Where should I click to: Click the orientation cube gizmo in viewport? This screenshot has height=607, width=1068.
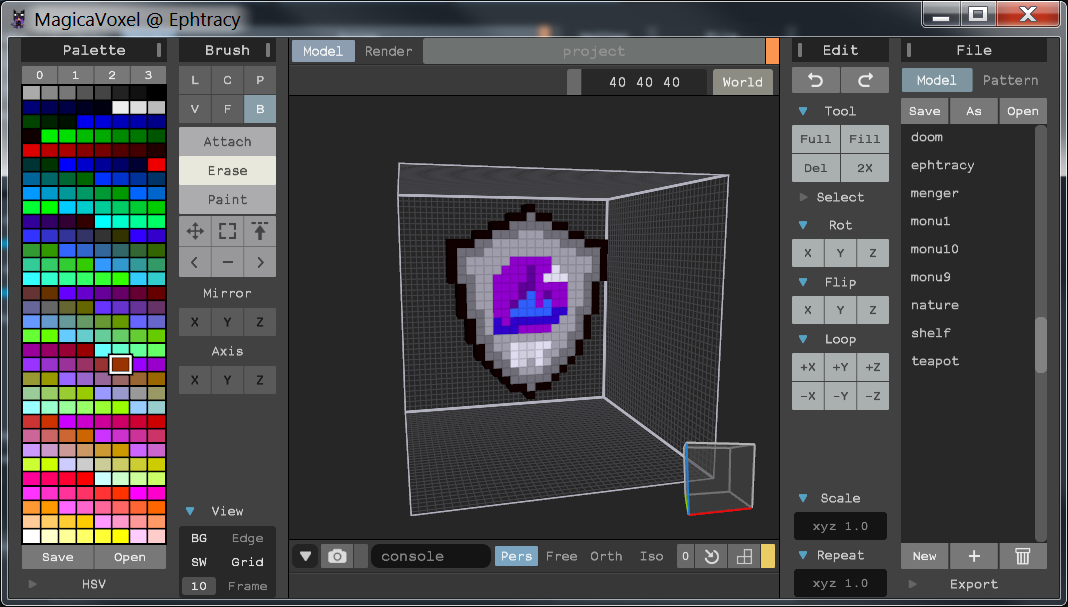point(719,478)
